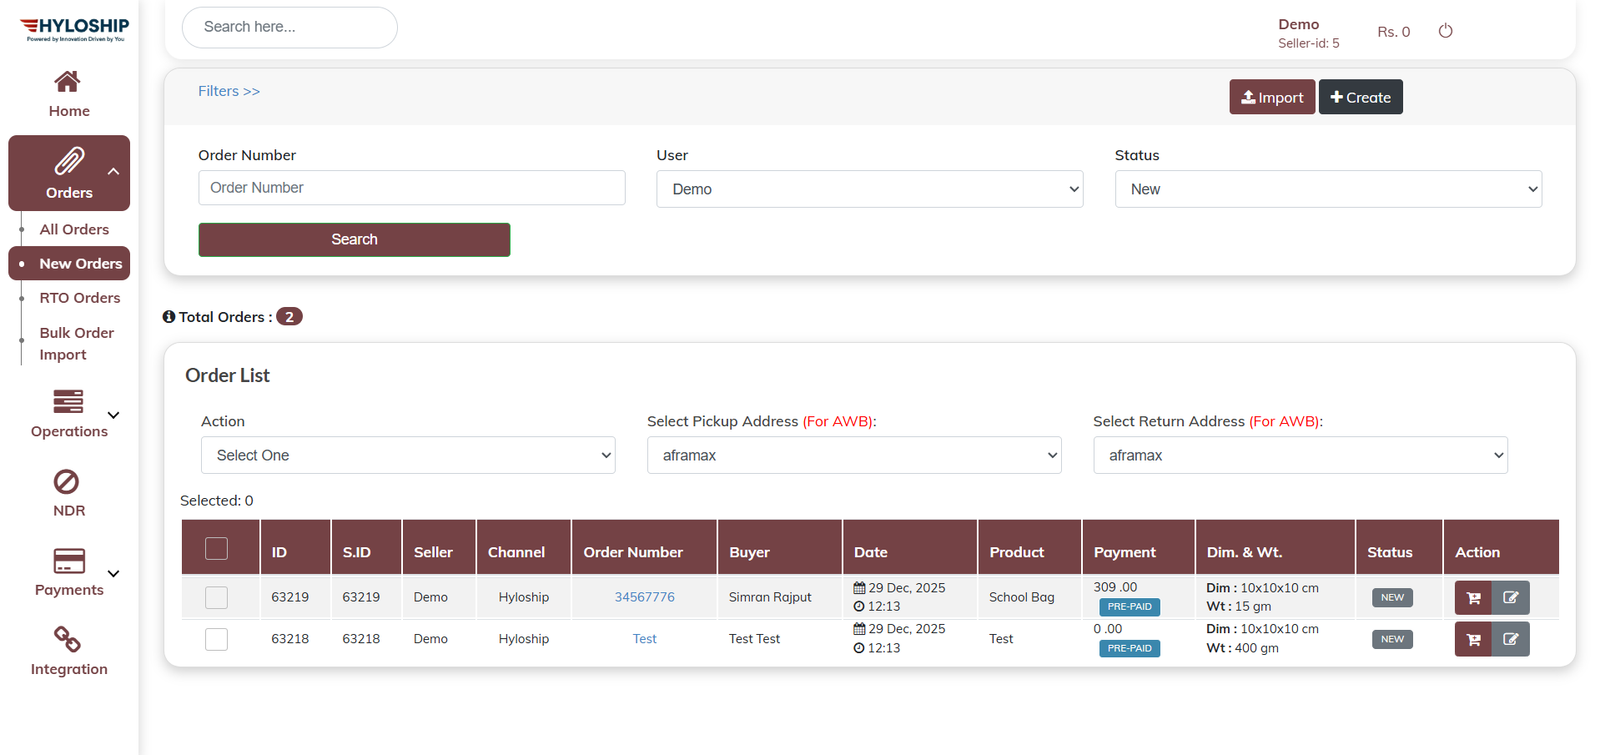This screenshot has width=1600, height=755.
Task: Click the power logout icon
Action: click(x=1445, y=31)
